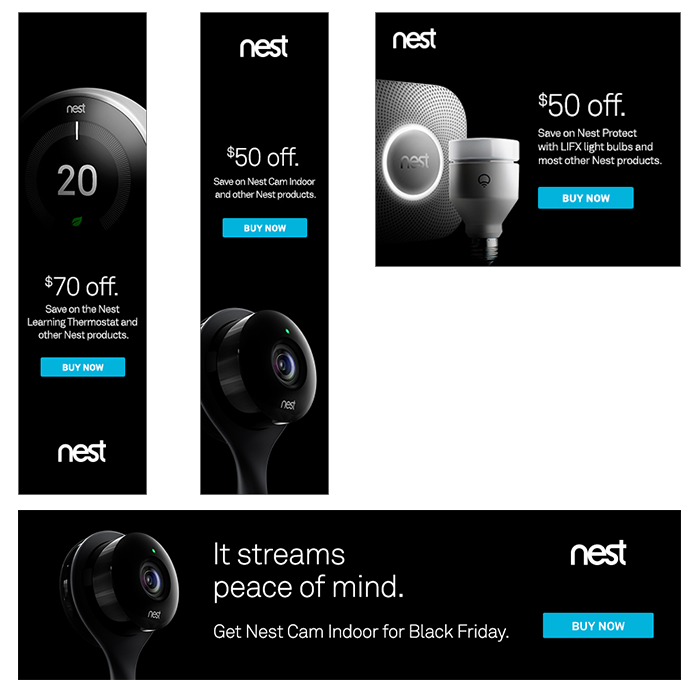Click BUY NOW in Nest Cam Indoor vertical ad

click(265, 228)
